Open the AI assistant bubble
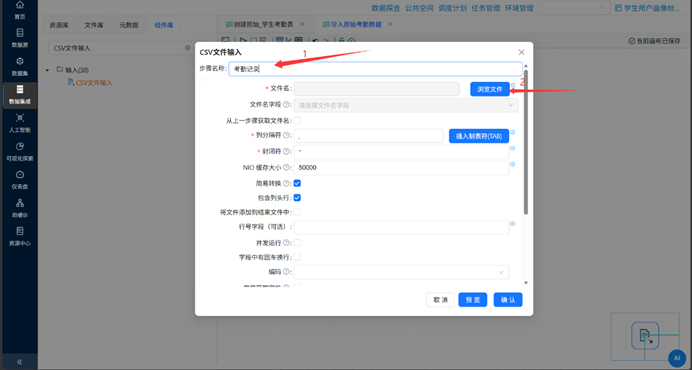This screenshot has height=370, width=692. pyautogui.click(x=677, y=358)
